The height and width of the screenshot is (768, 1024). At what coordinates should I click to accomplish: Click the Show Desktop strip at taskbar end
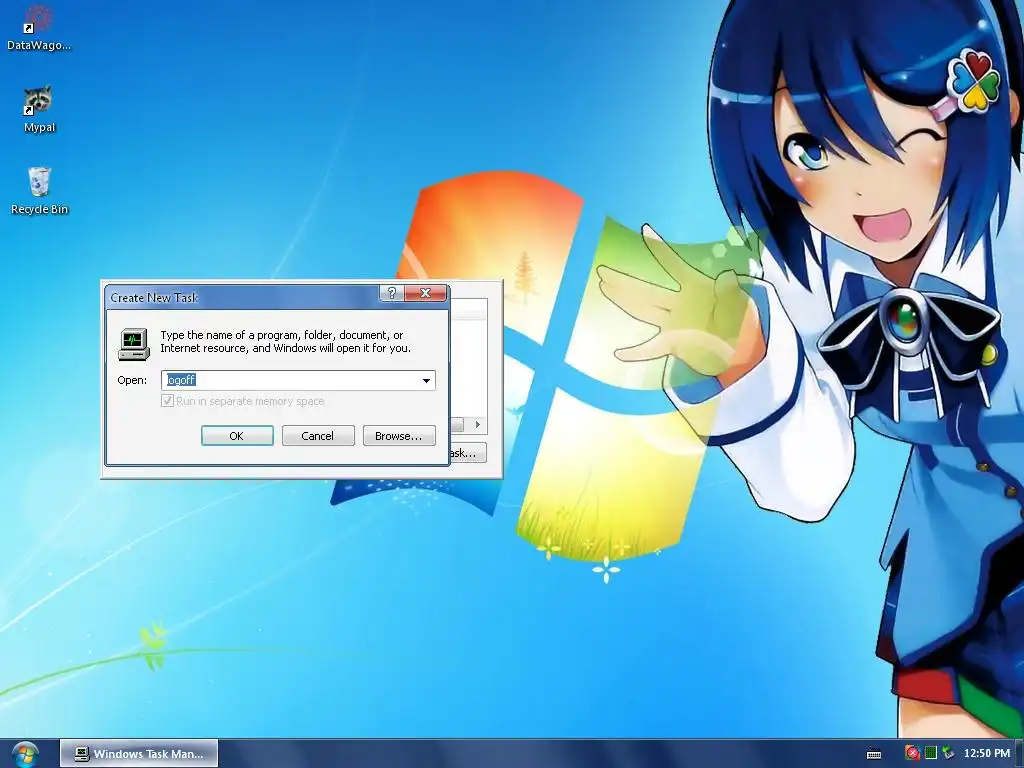click(1019, 754)
